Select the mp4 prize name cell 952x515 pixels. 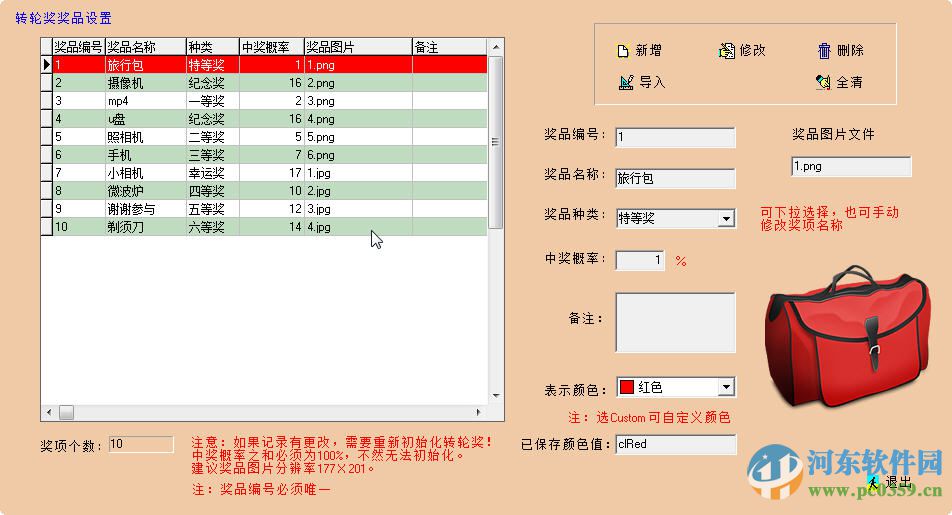(146, 101)
